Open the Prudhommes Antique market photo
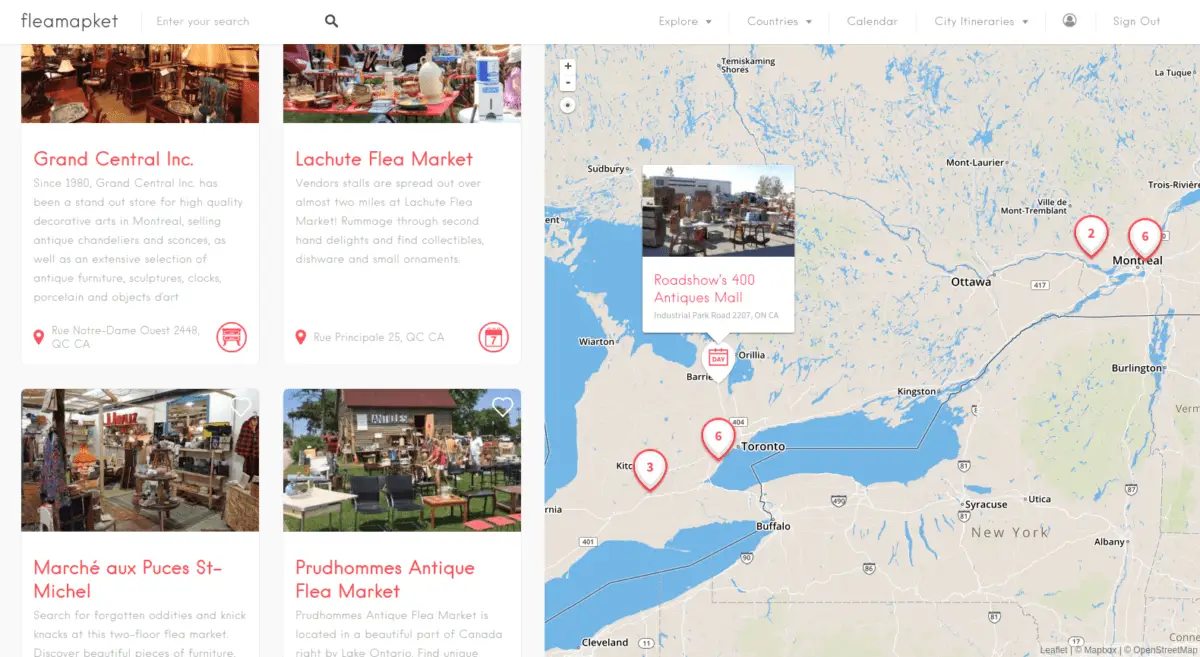The height and width of the screenshot is (657, 1200). click(x=402, y=460)
